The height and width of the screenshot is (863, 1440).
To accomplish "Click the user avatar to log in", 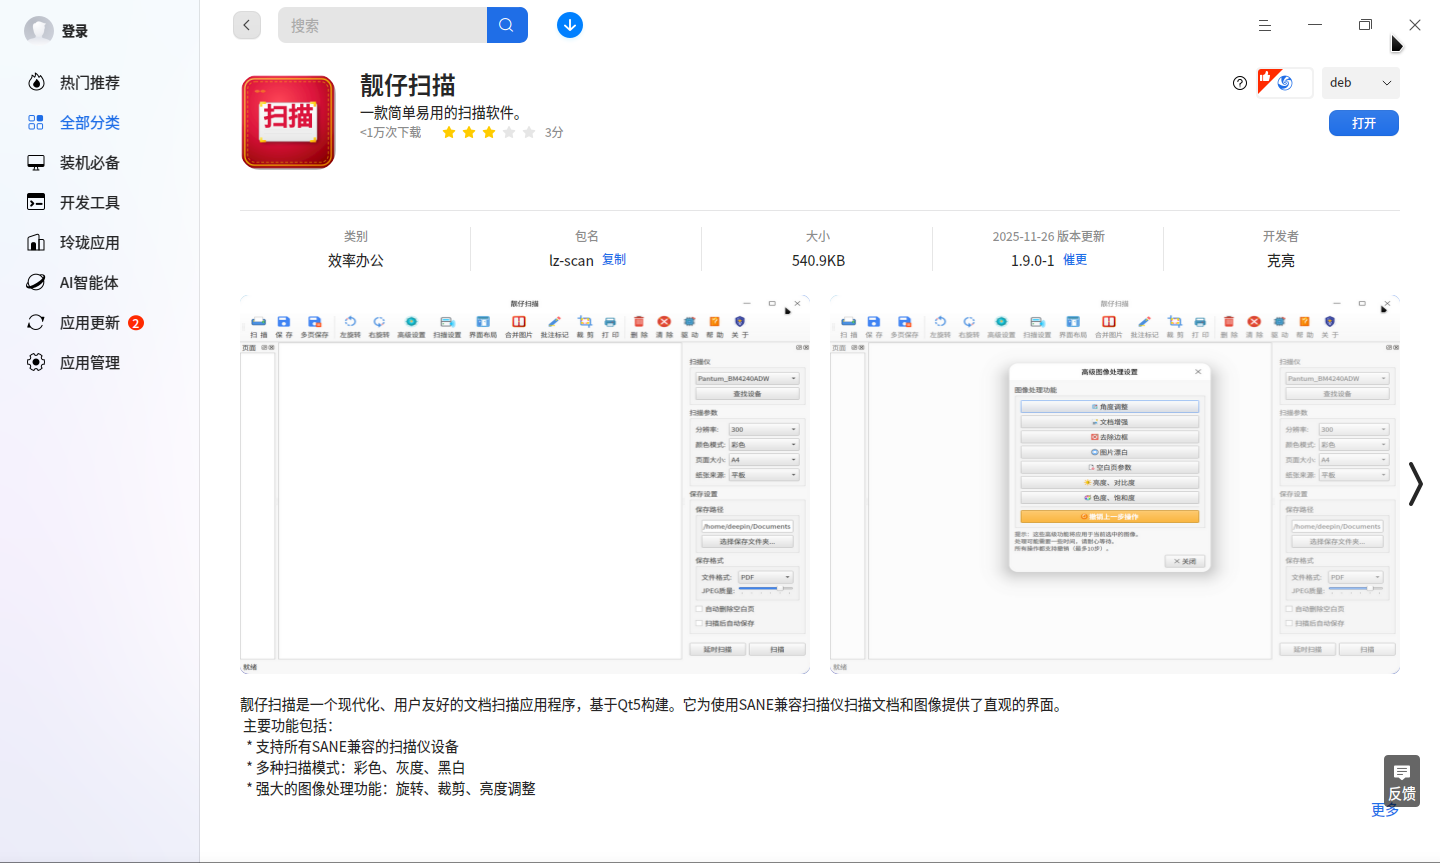I will pos(39,31).
